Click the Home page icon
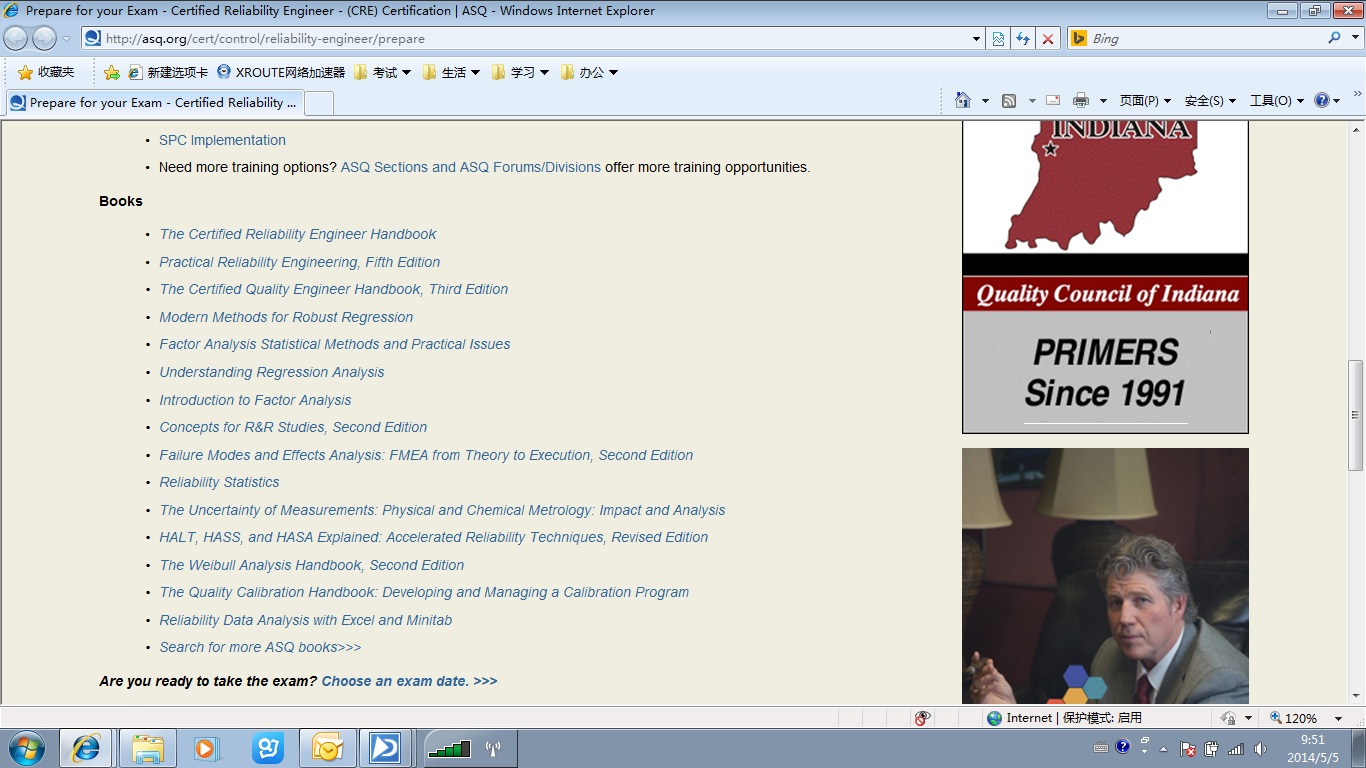1366x768 pixels. 963,100
